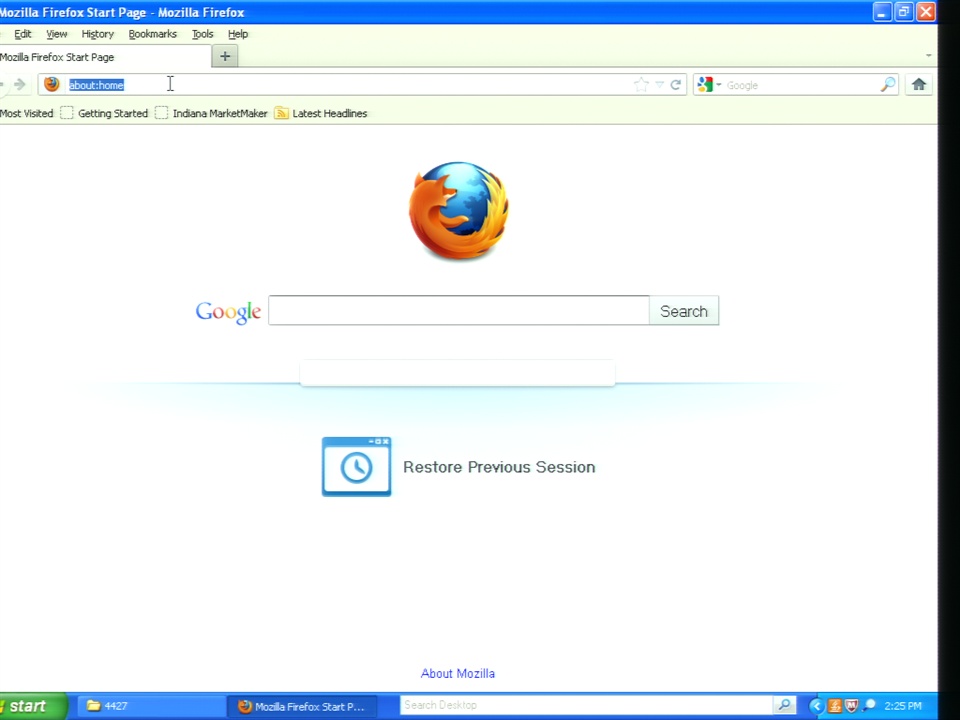Viewport: 960px width, 720px height.
Task: Close the Firefox window
Action: 926,12
